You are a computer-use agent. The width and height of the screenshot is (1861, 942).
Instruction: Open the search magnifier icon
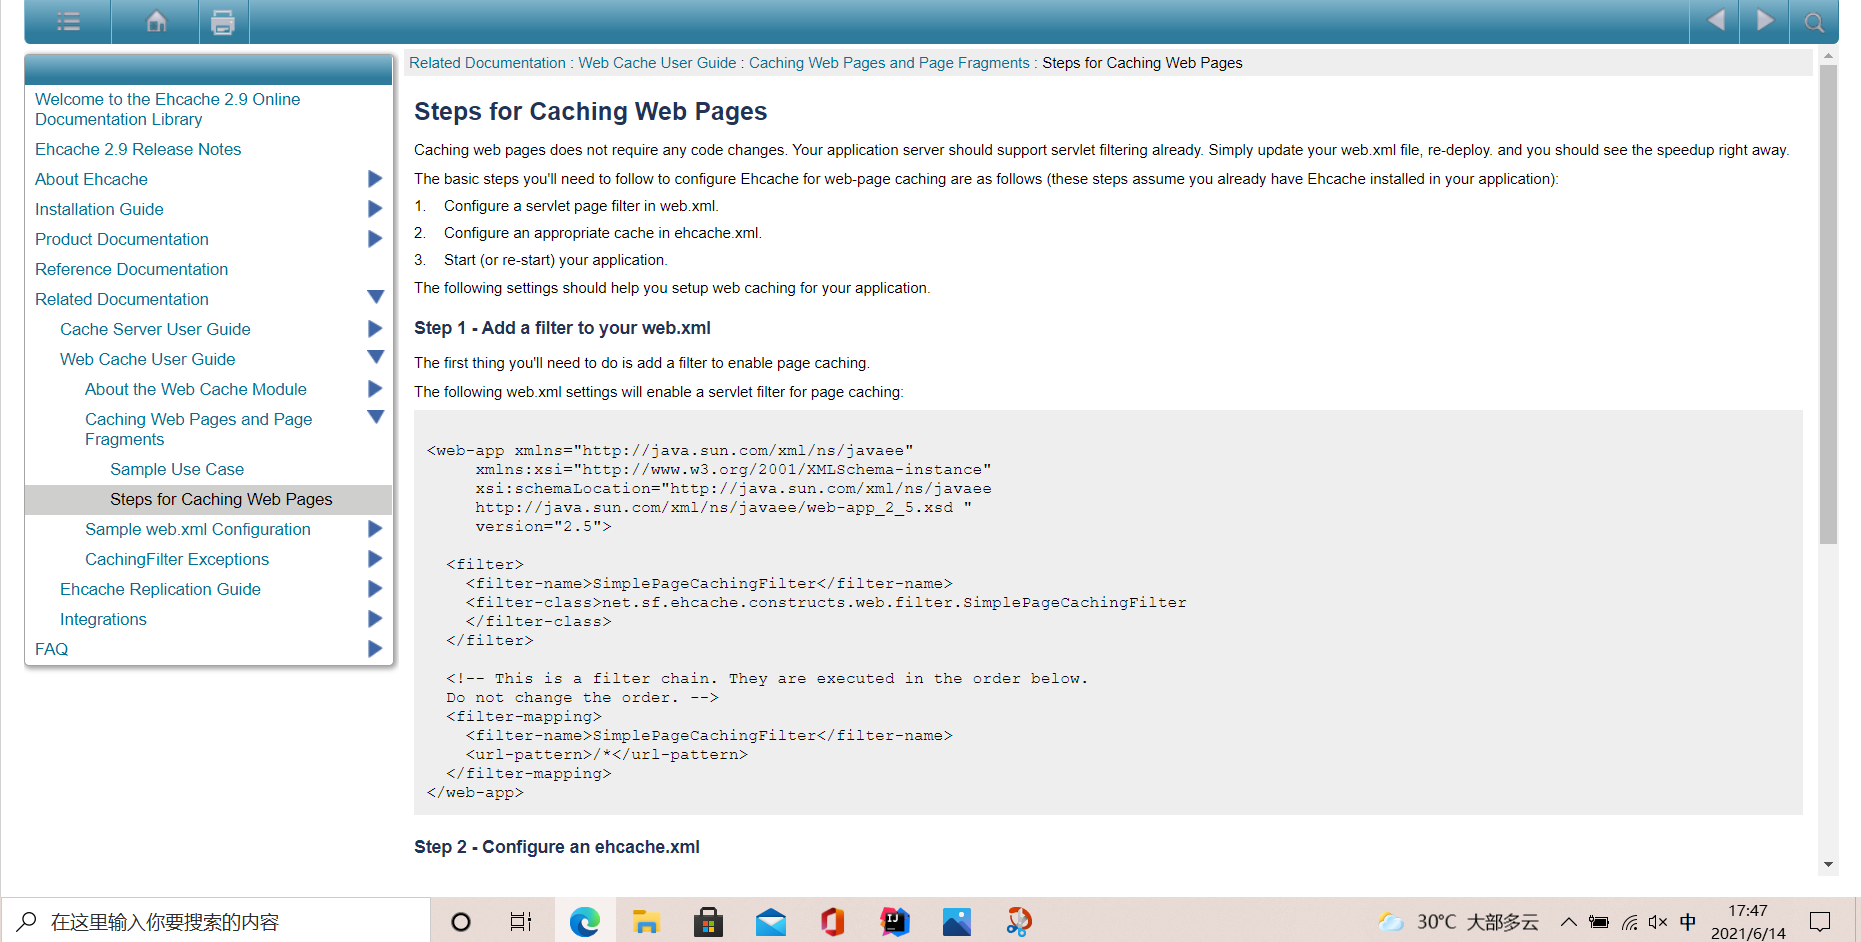tap(1814, 22)
